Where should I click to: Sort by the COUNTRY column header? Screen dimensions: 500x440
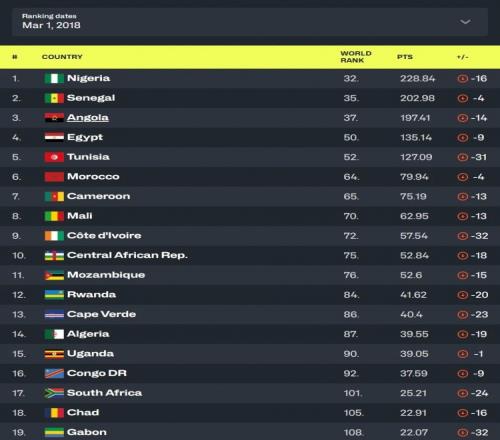point(62,57)
